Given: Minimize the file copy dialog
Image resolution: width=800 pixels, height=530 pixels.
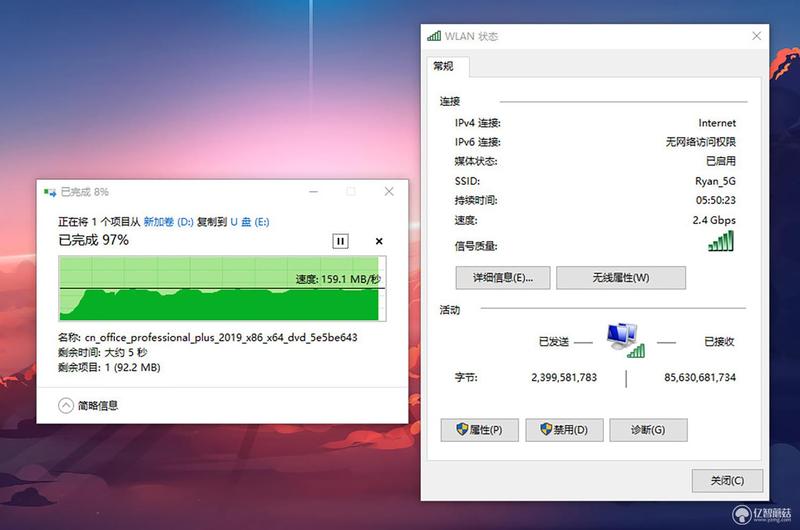Looking at the screenshot, I should pyautogui.click(x=314, y=192).
